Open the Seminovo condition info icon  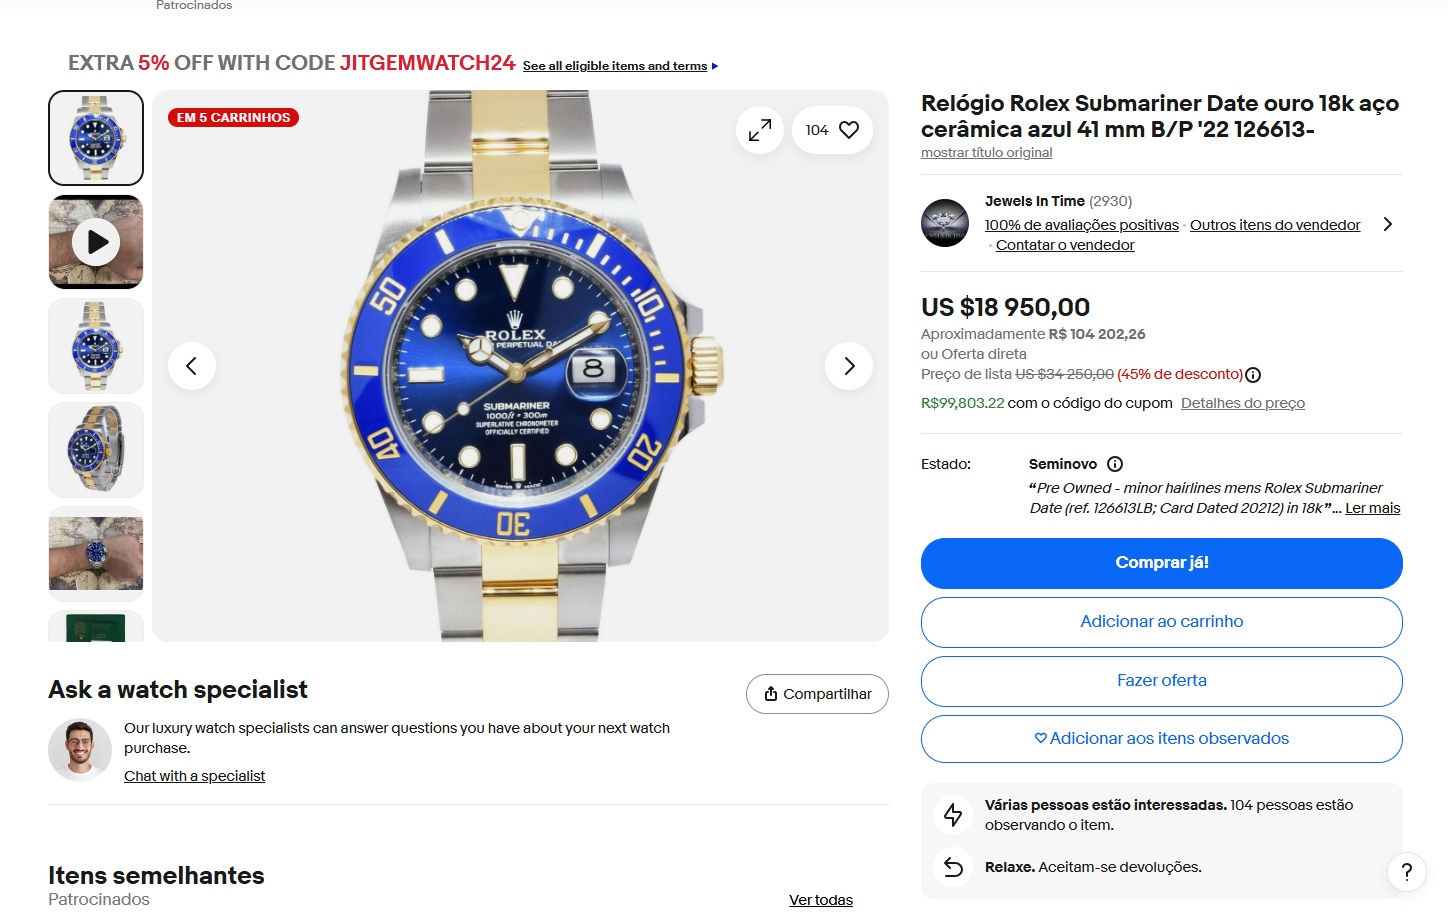[1115, 464]
